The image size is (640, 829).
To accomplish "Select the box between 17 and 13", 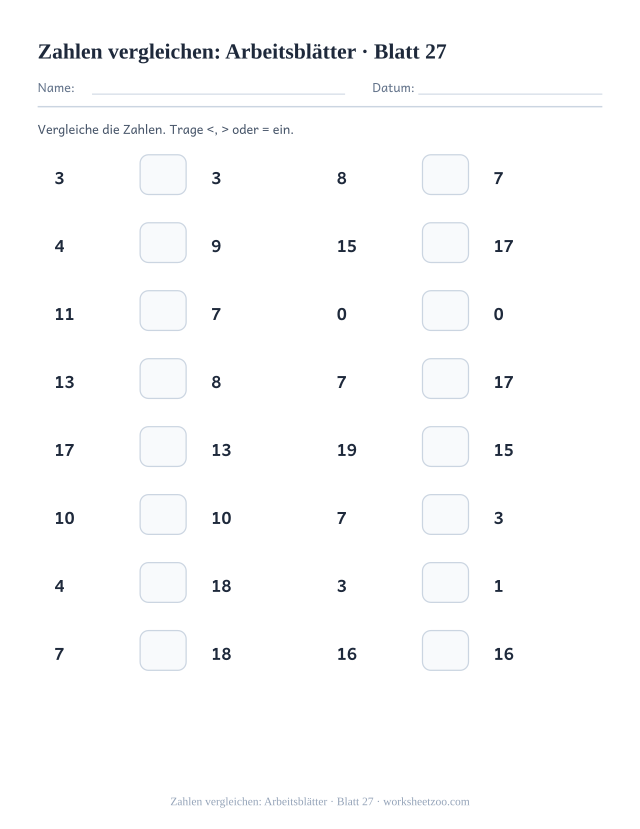I will tap(163, 447).
